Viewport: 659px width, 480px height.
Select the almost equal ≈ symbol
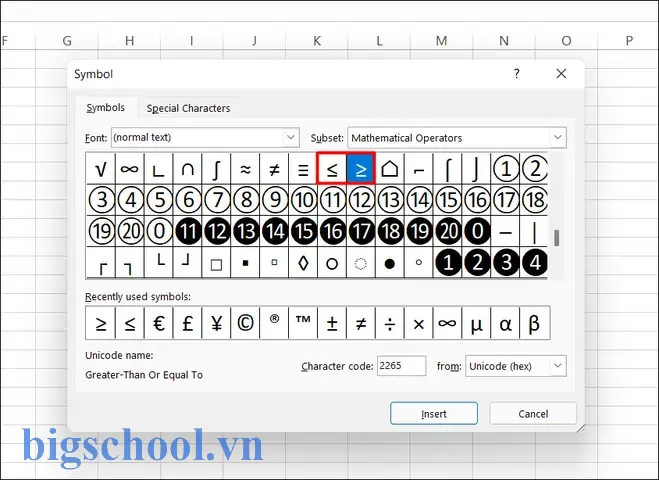click(x=245, y=169)
